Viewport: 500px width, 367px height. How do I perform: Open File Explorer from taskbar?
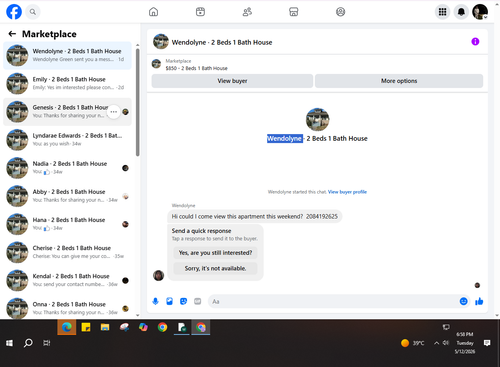pos(105,327)
